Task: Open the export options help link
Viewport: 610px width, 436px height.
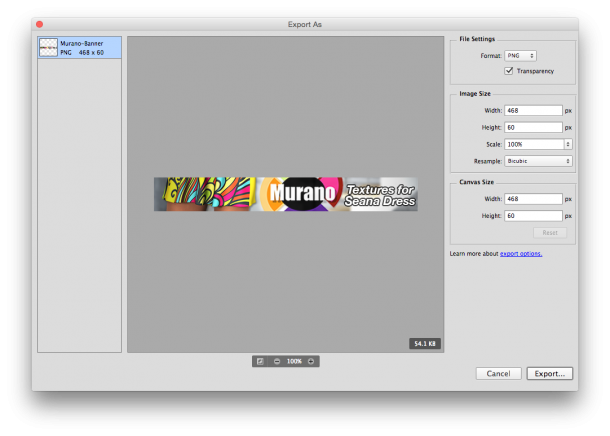Action: coord(521,254)
